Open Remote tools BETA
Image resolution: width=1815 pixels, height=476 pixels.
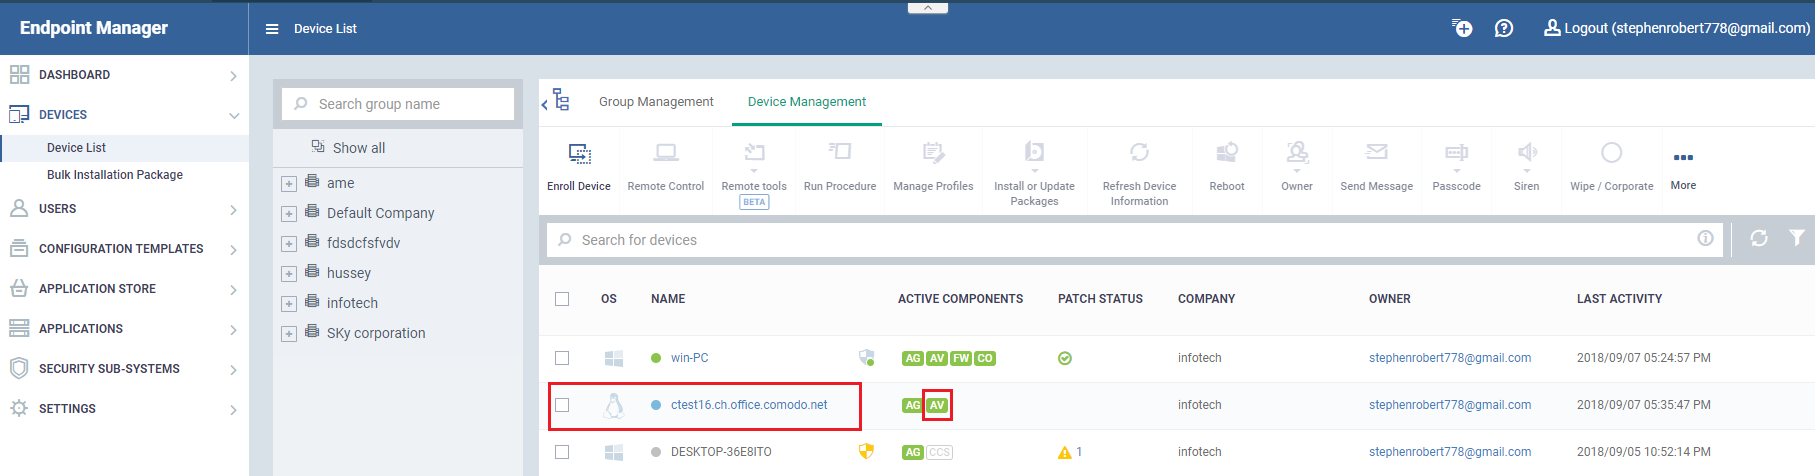pos(754,174)
